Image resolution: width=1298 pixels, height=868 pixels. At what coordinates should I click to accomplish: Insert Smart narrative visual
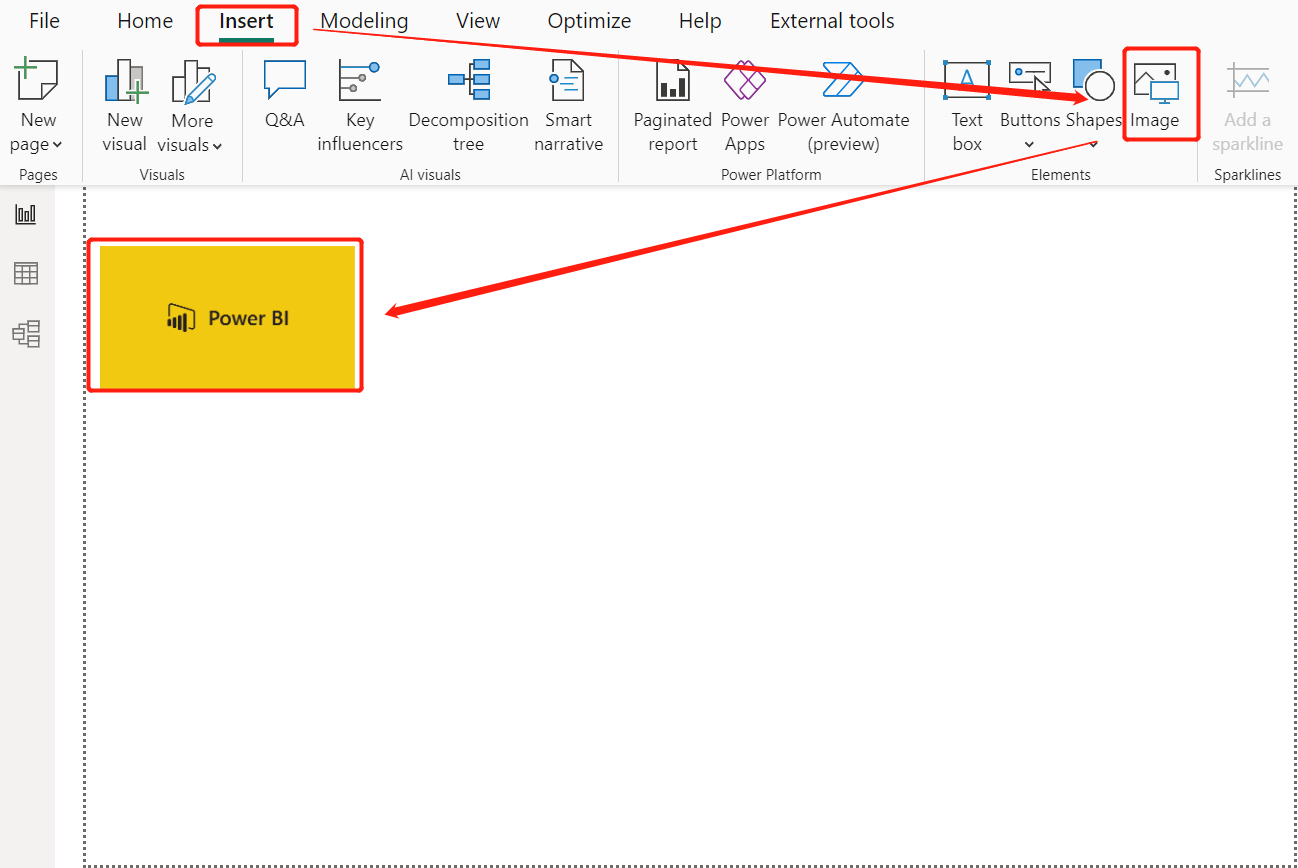[568, 105]
